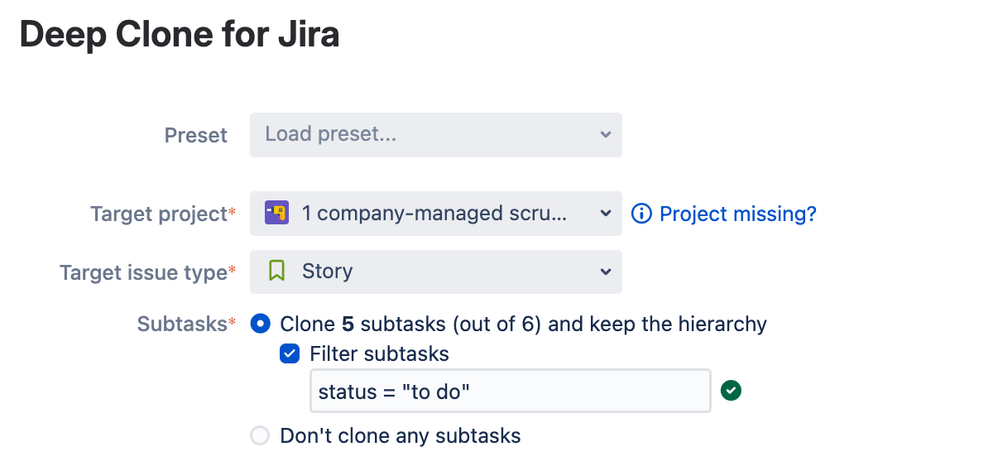Click the Load preset chevron arrow
Viewport: 998px width, 457px height.
604,134
